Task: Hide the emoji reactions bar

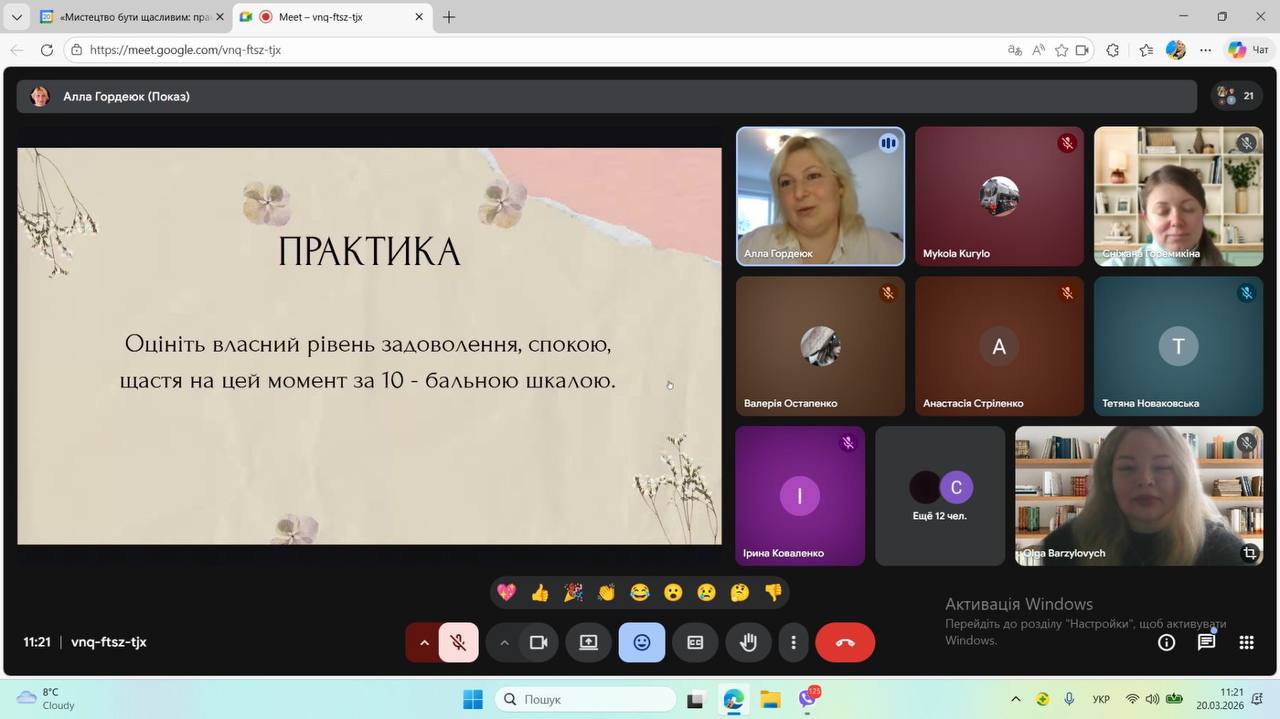Action: [x=641, y=643]
